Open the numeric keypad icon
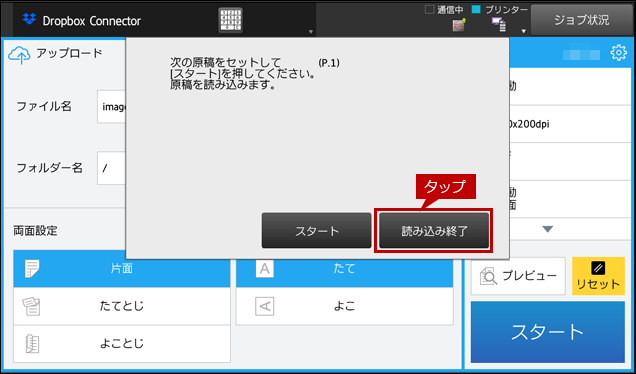This screenshot has width=636, height=374. click(x=230, y=20)
